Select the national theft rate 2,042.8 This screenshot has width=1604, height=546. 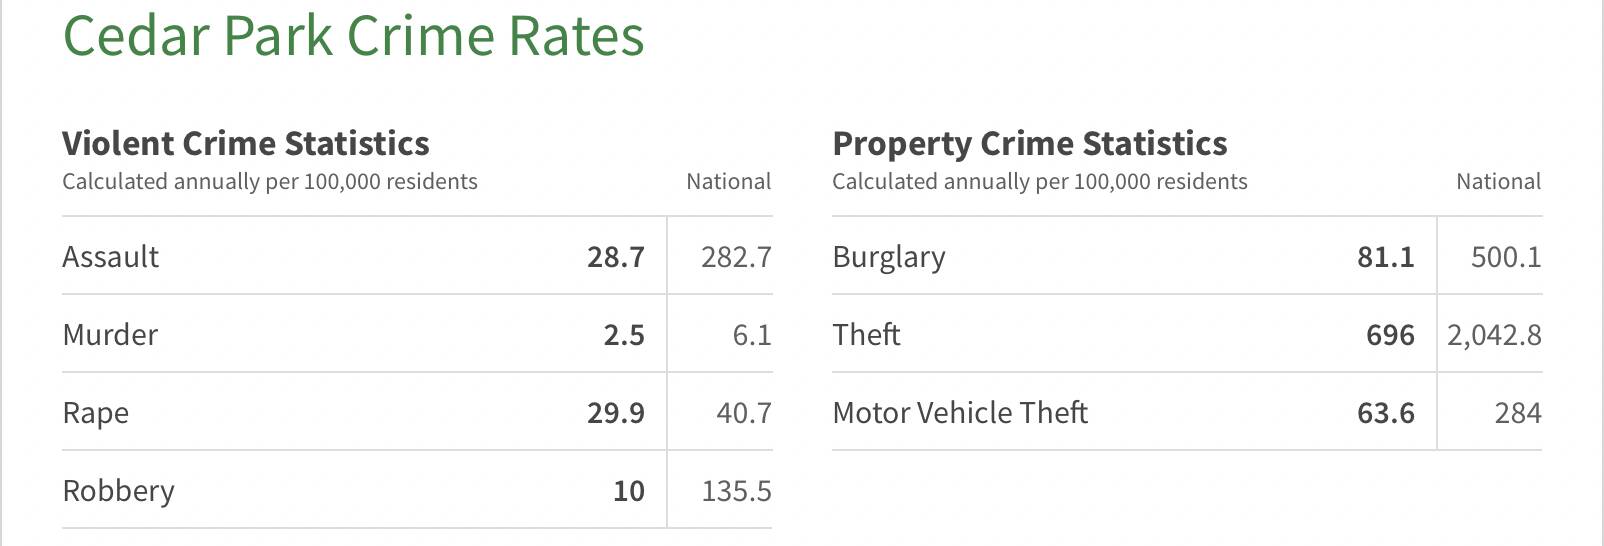(1494, 335)
